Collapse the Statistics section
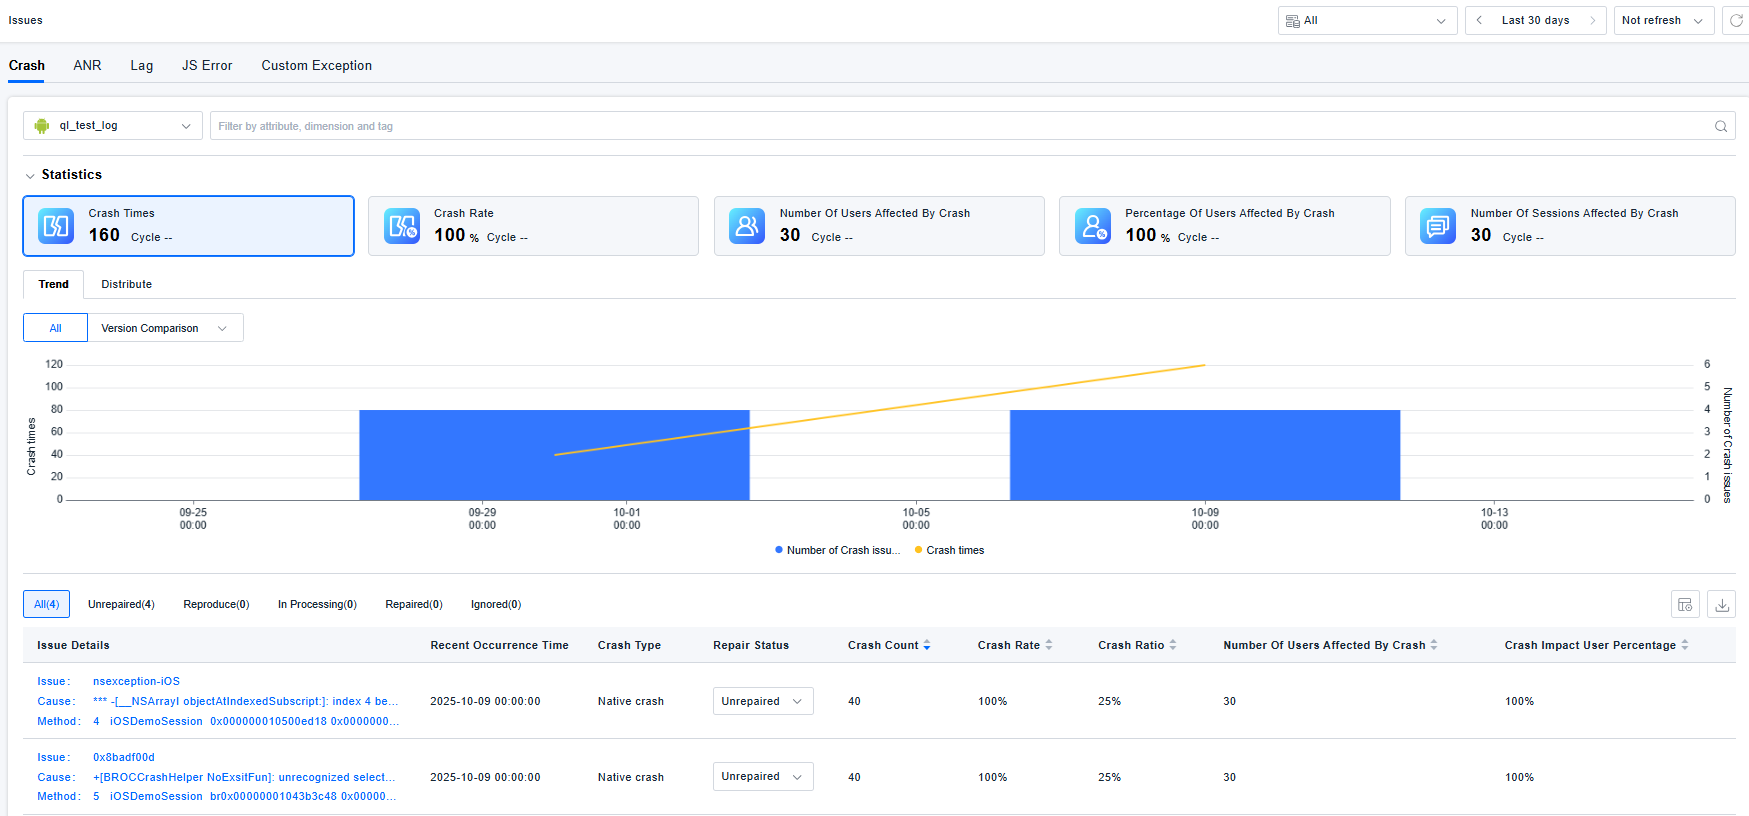 (30, 176)
